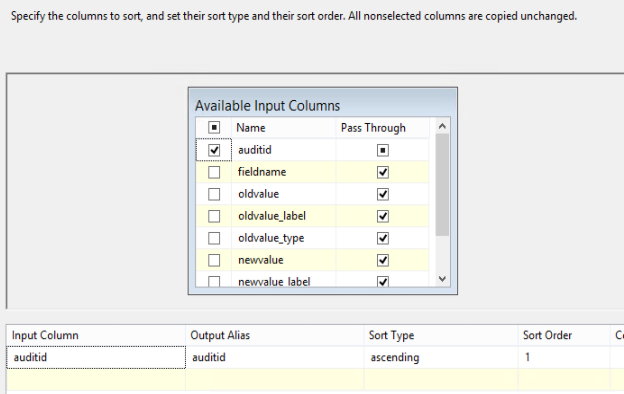Check the oldvalue sort column checkbox
624x394 pixels.
[214, 194]
